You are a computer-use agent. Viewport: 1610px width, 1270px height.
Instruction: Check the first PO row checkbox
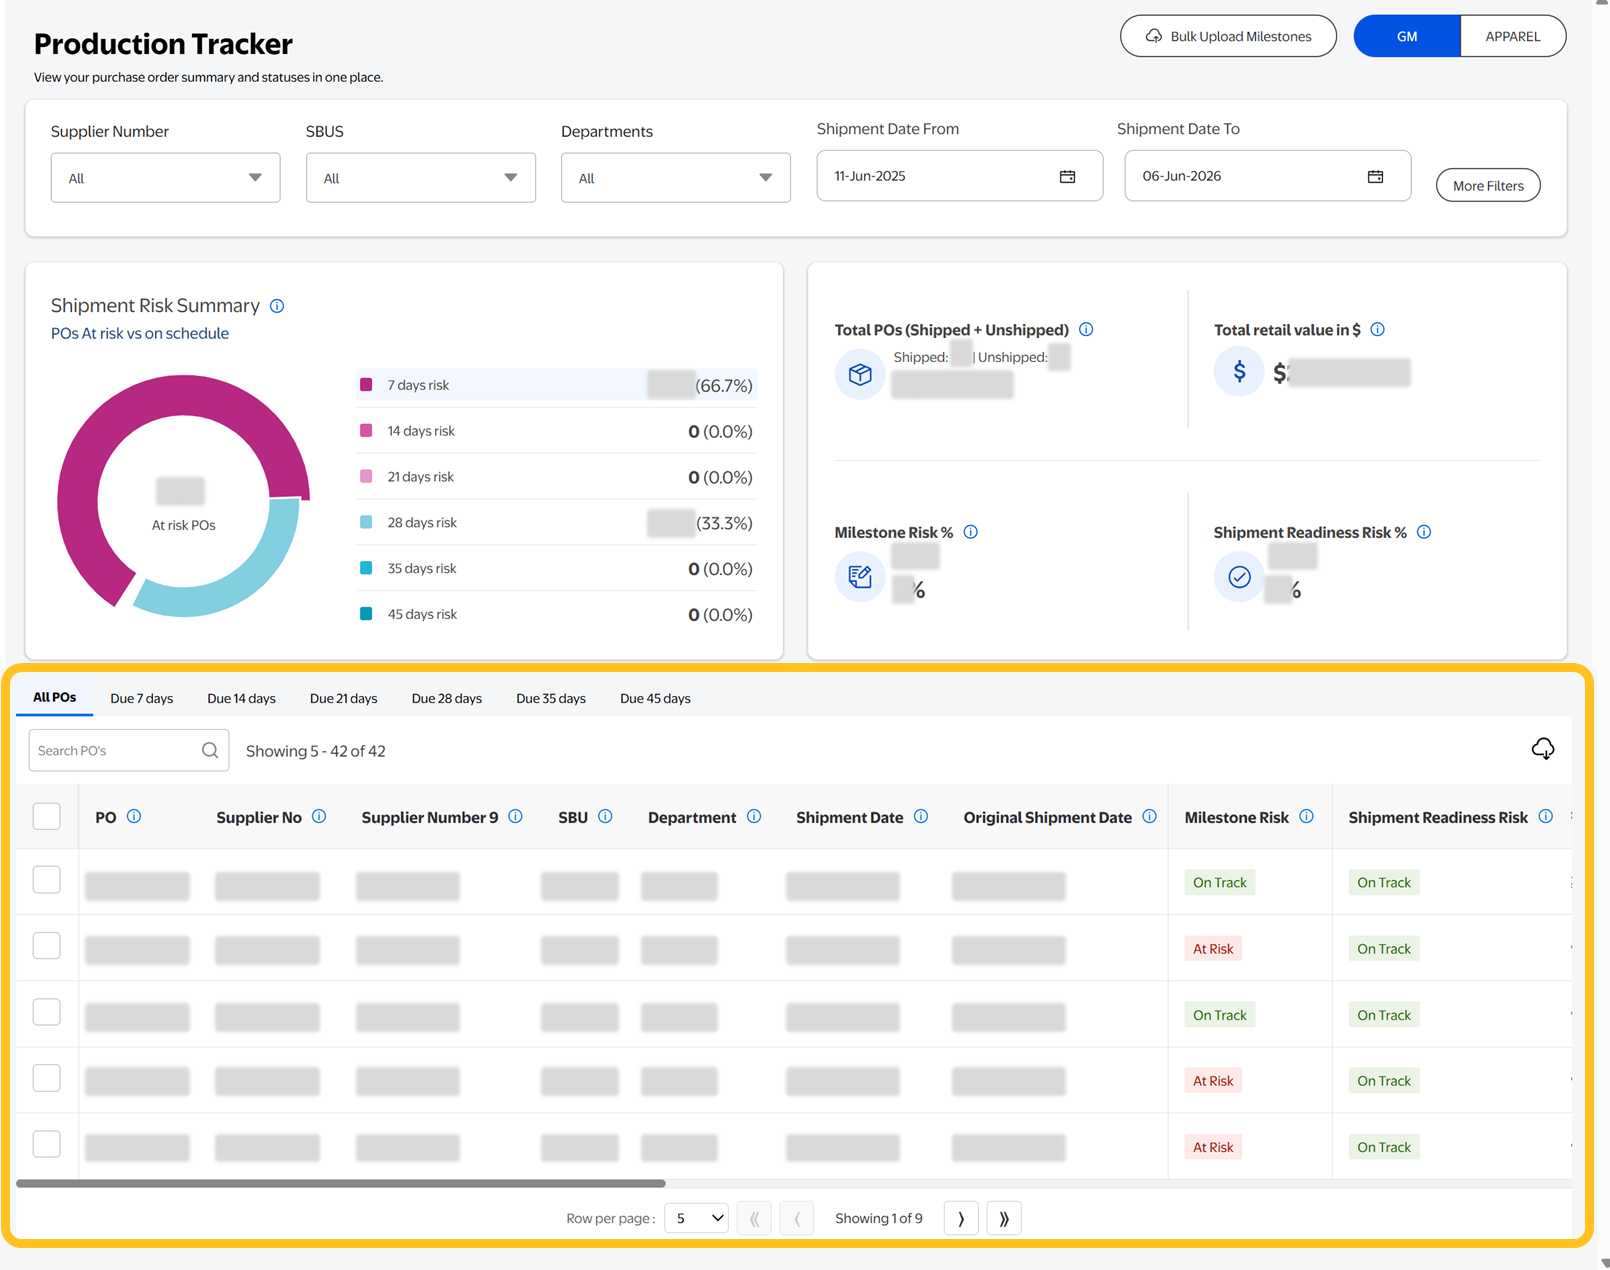(x=47, y=880)
